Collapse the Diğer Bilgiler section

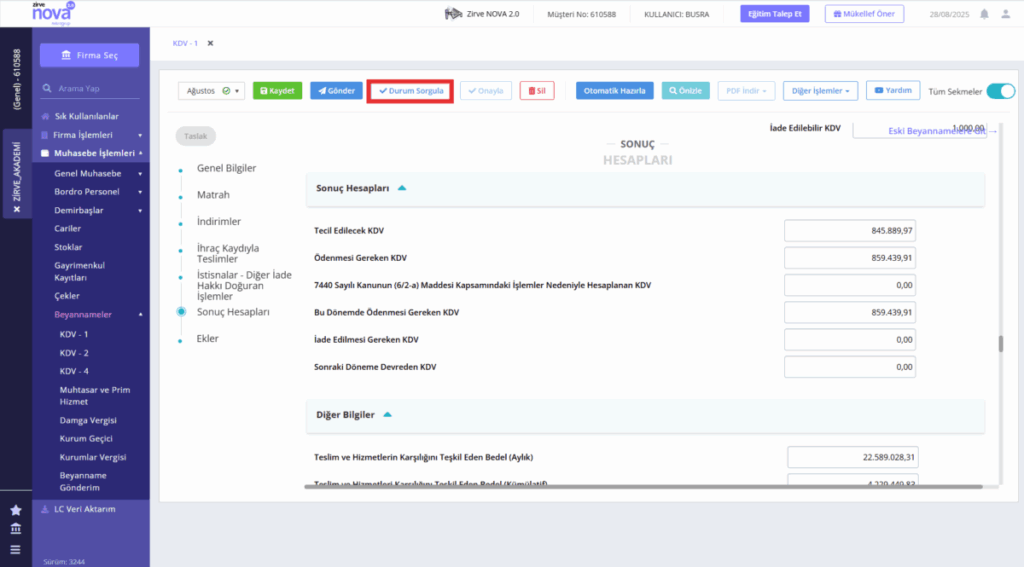click(388, 415)
